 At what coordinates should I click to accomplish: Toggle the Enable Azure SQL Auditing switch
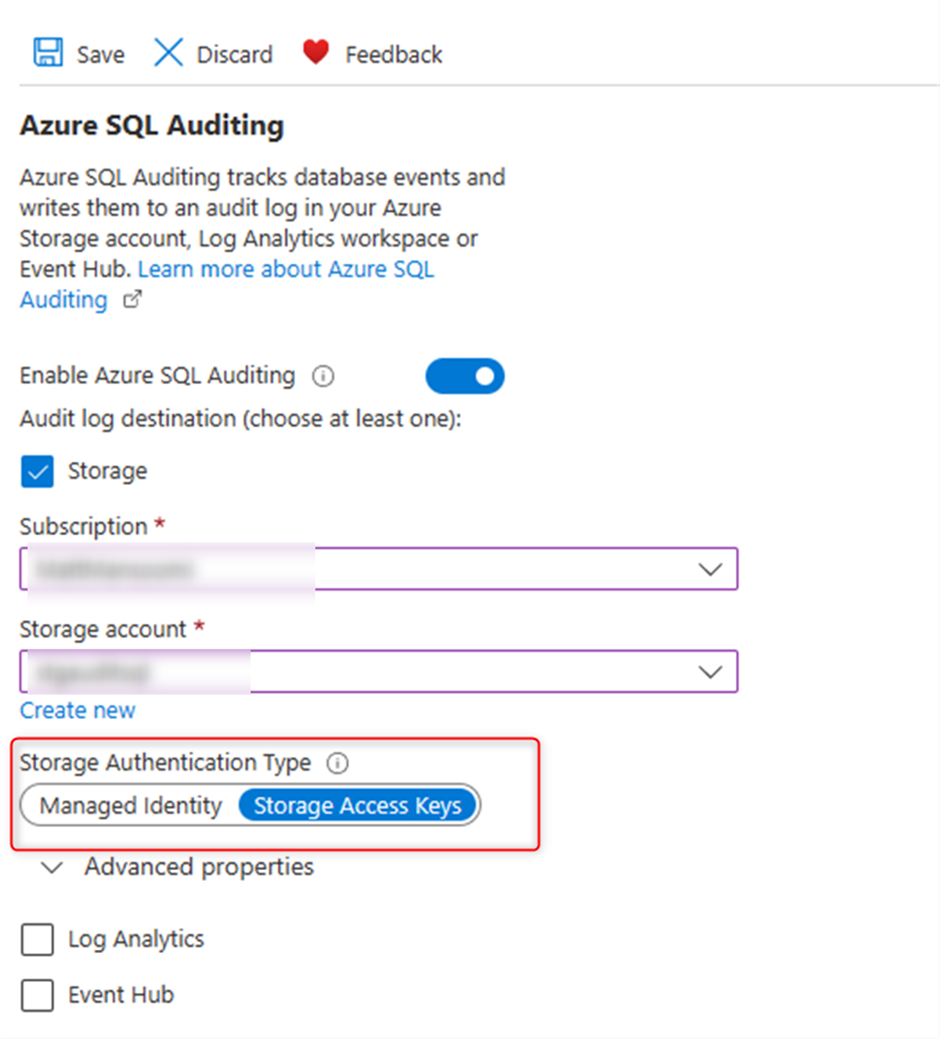(x=465, y=376)
